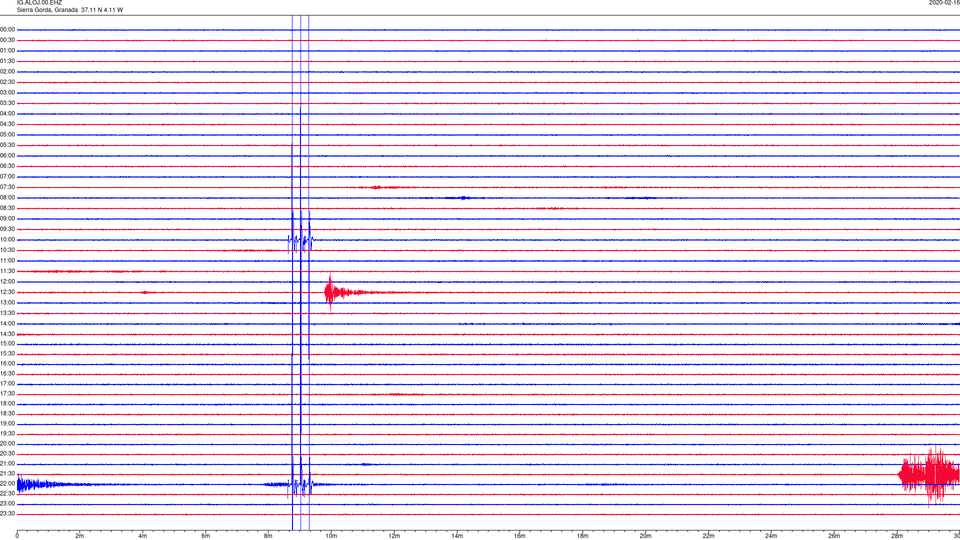The height and width of the screenshot is (540, 960).
Task: Select the 05:00 time label
Action: [x=7, y=135]
